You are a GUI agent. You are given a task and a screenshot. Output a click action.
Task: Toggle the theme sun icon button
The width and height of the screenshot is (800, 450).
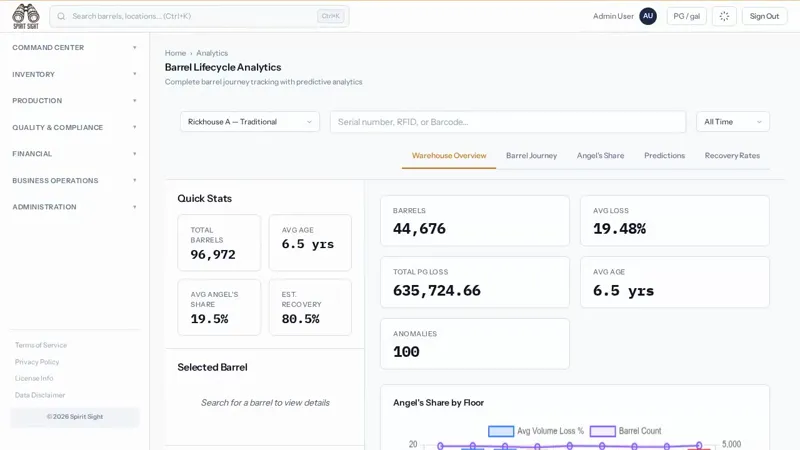pyautogui.click(x=724, y=16)
